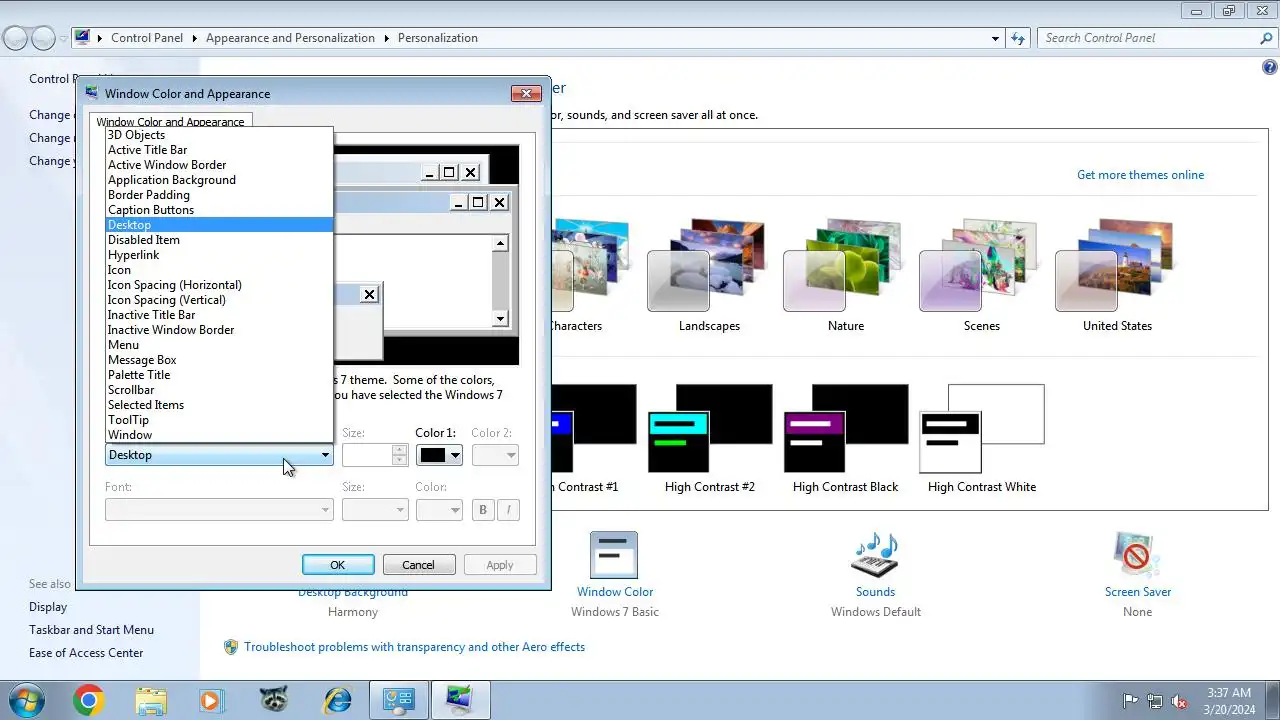This screenshot has height=720, width=1280.
Task: Open the Help question mark icon
Action: [x=1270, y=68]
